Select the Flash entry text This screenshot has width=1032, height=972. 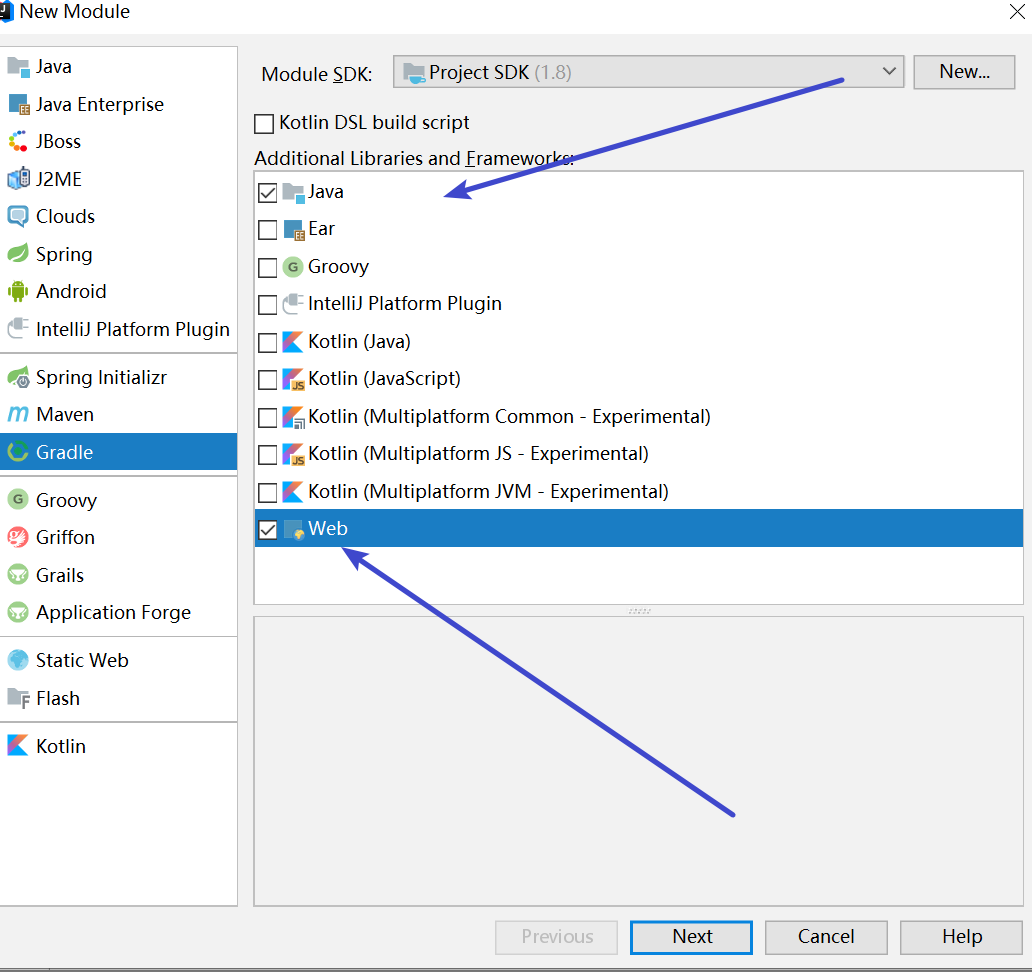coord(58,698)
